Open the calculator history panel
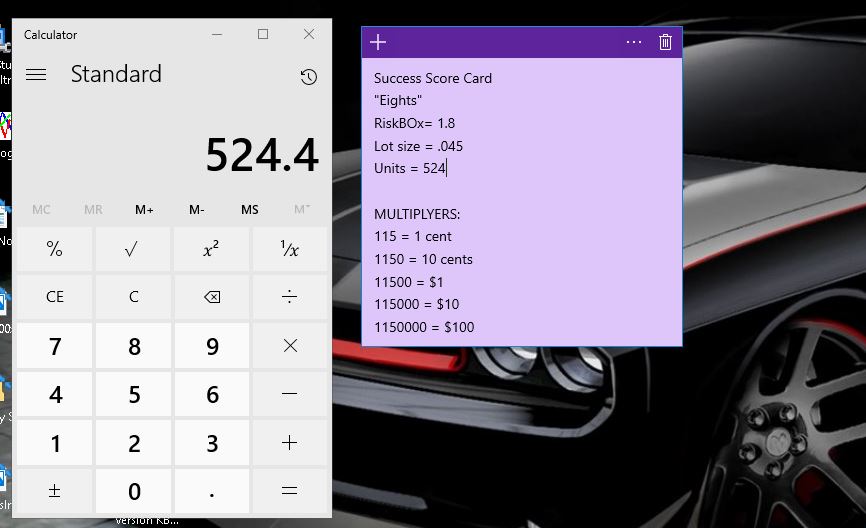Viewport: 866px width, 528px height. (x=308, y=77)
